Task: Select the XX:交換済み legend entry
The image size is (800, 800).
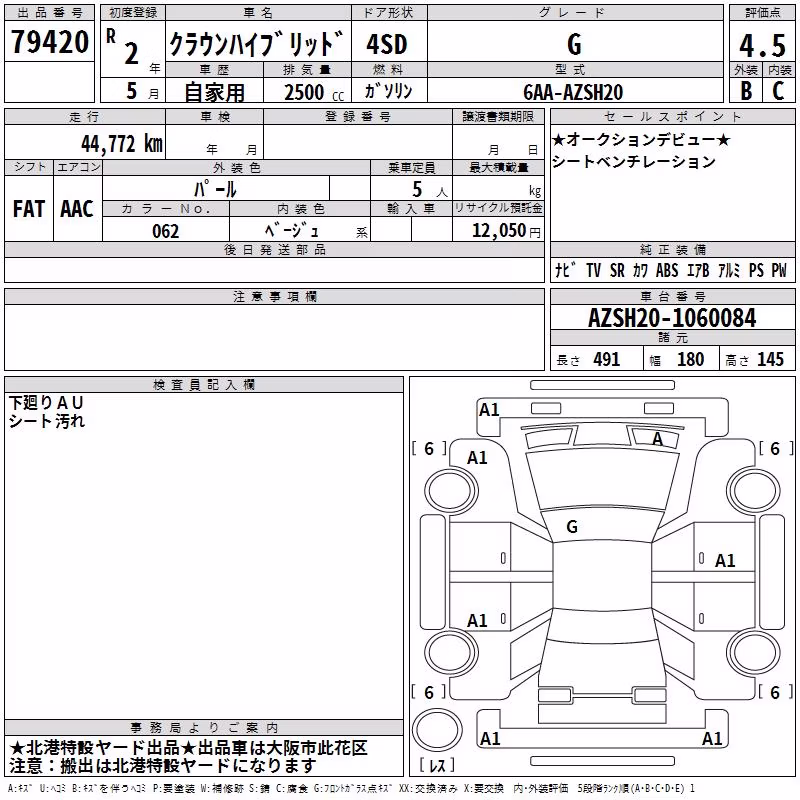Action: tap(428, 788)
